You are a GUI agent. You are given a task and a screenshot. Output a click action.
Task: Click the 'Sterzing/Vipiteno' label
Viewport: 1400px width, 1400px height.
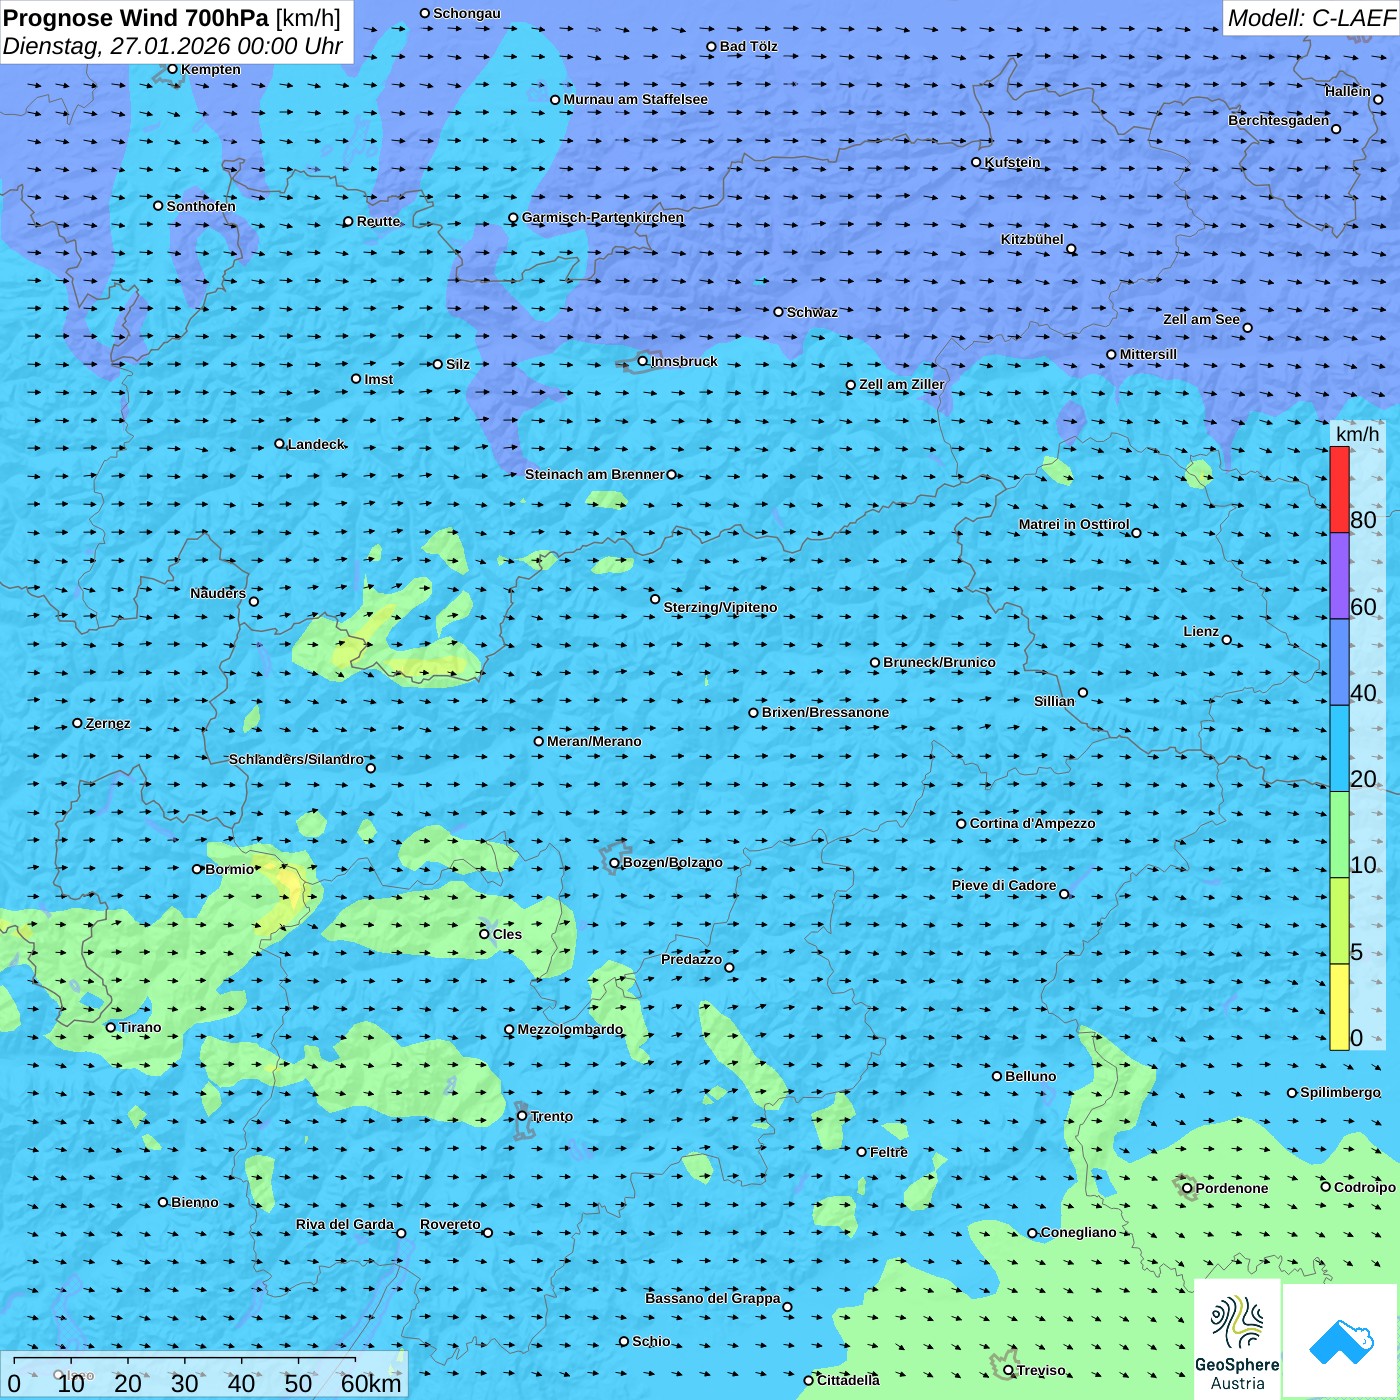click(x=720, y=607)
